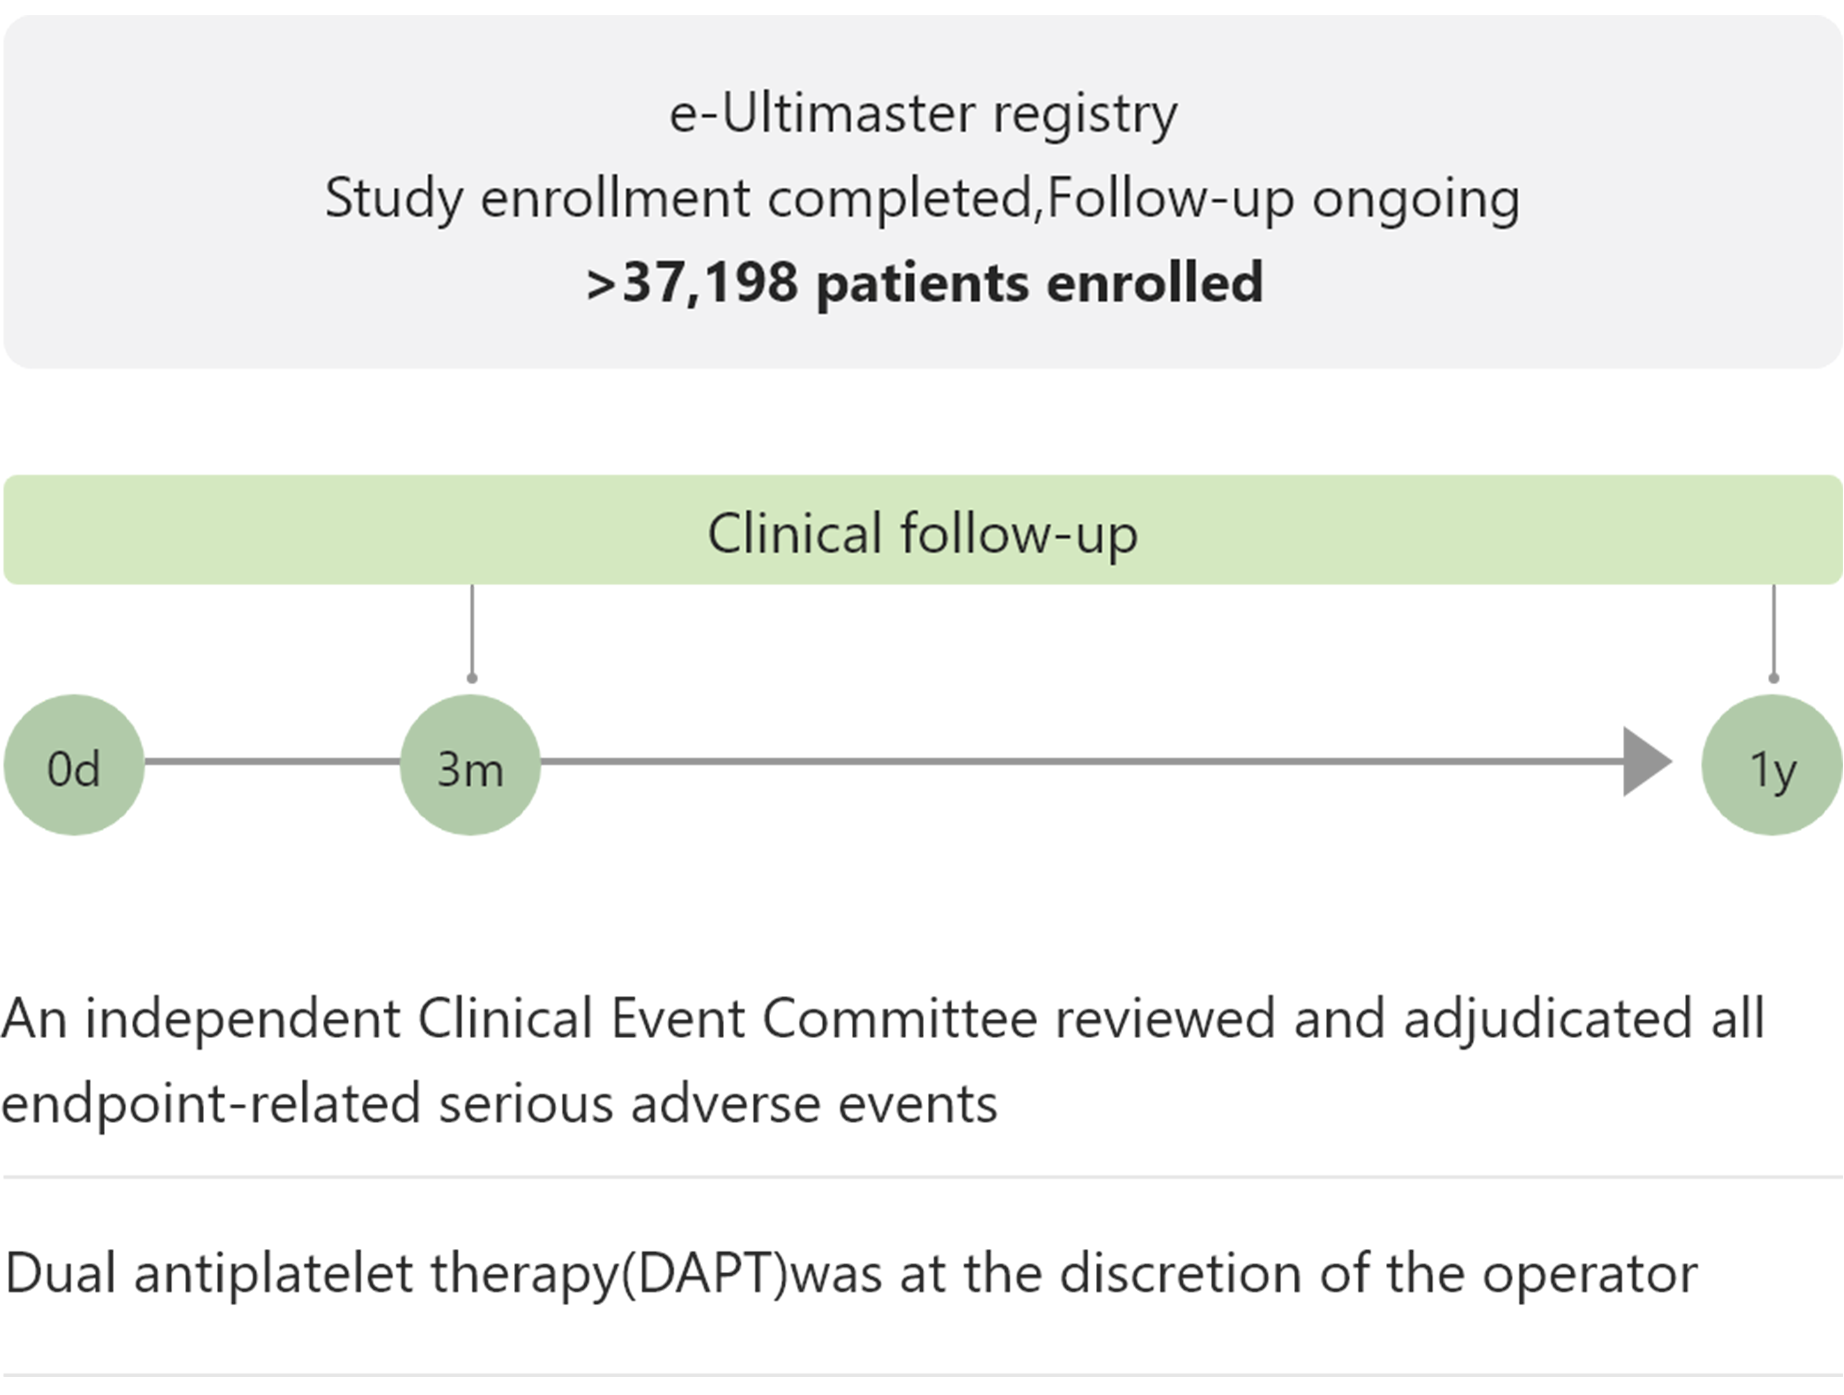Click the >37,198 patients enrolled text

pos(924,282)
